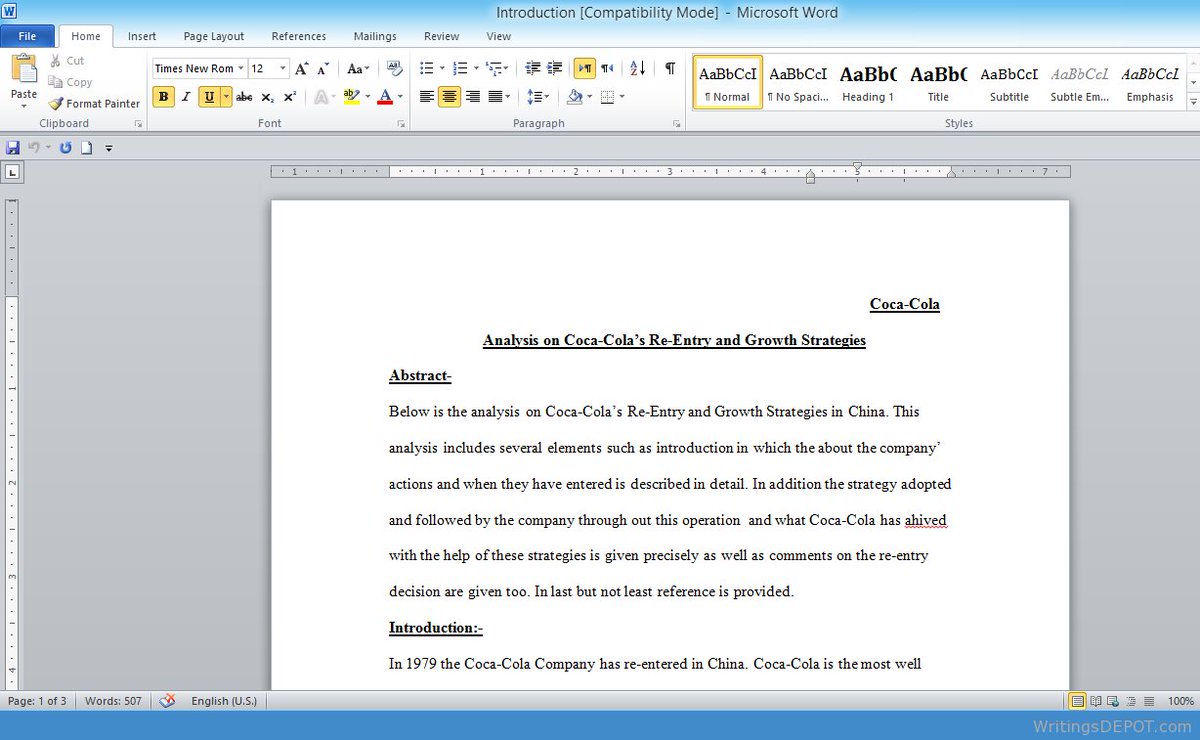
Task: Clear formatting with the eraser icon
Action: pos(394,68)
